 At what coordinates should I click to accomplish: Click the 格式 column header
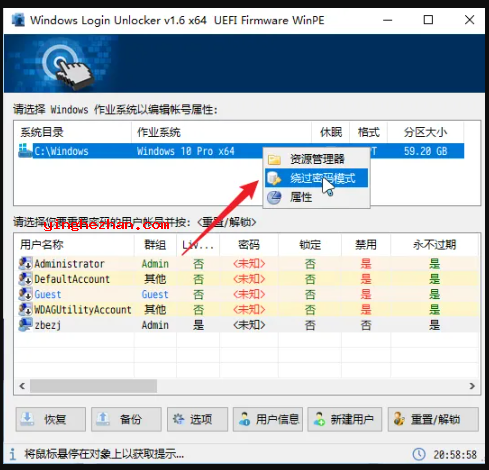click(x=368, y=132)
